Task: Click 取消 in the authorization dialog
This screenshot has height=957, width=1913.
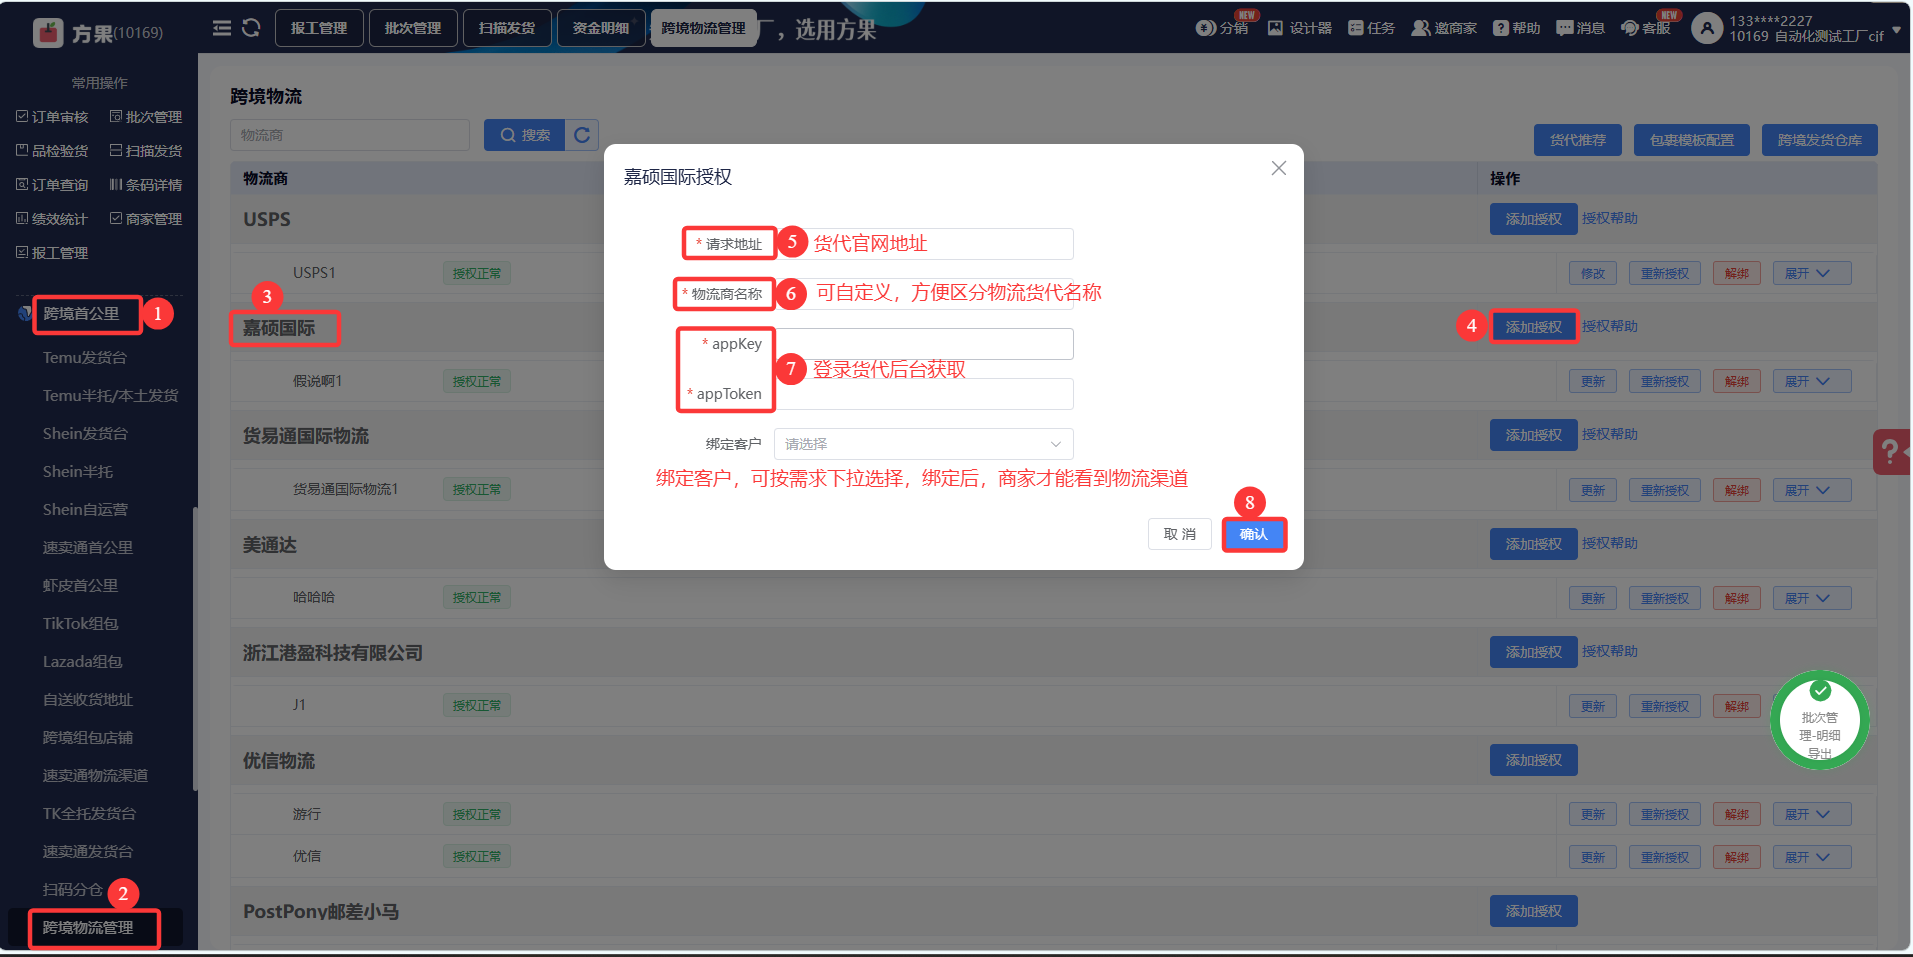Action: (x=1180, y=534)
